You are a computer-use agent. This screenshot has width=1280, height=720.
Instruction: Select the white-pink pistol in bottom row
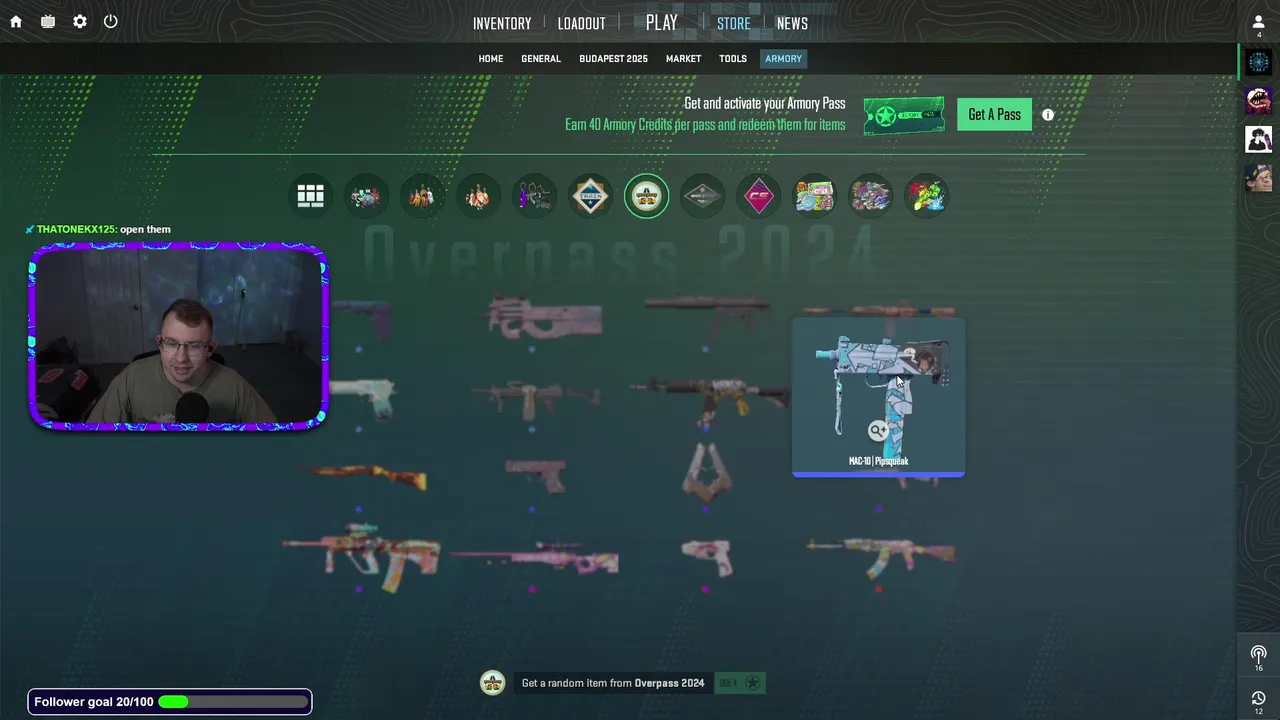[707, 556]
